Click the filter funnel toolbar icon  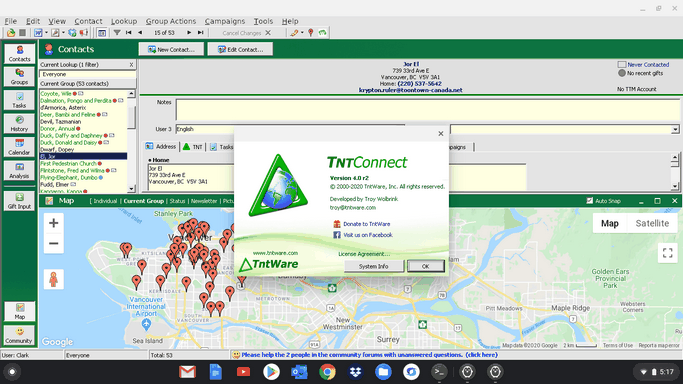point(117,33)
